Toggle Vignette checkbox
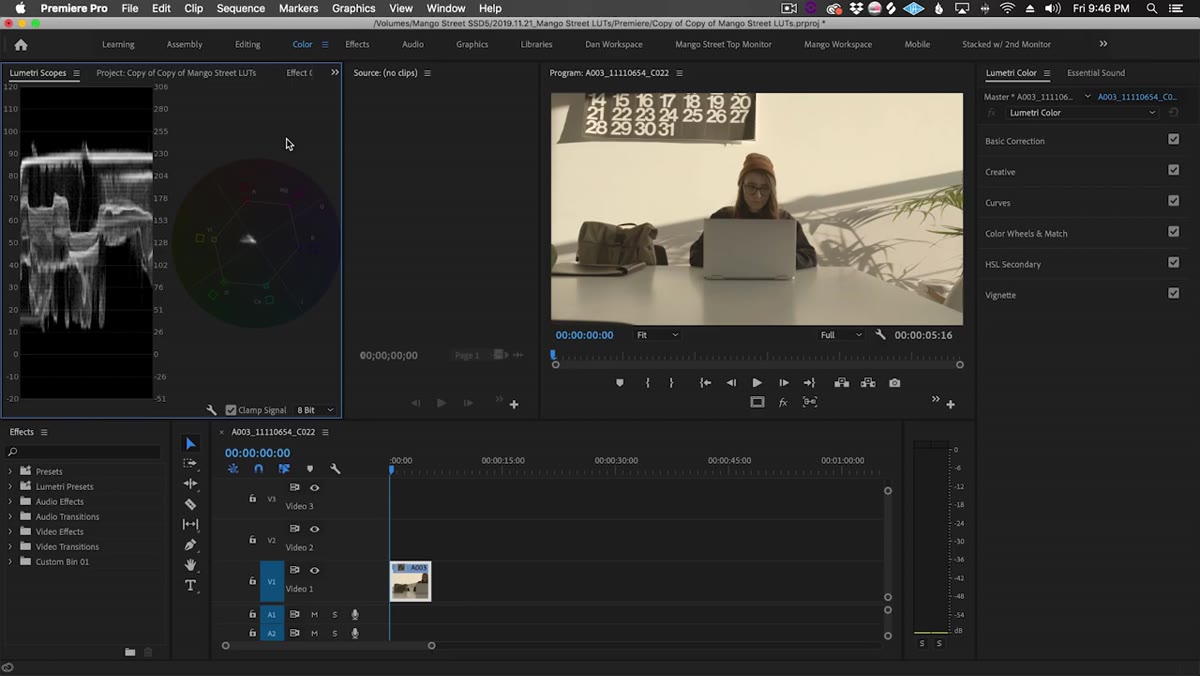Image resolution: width=1200 pixels, height=676 pixels. [1174, 294]
